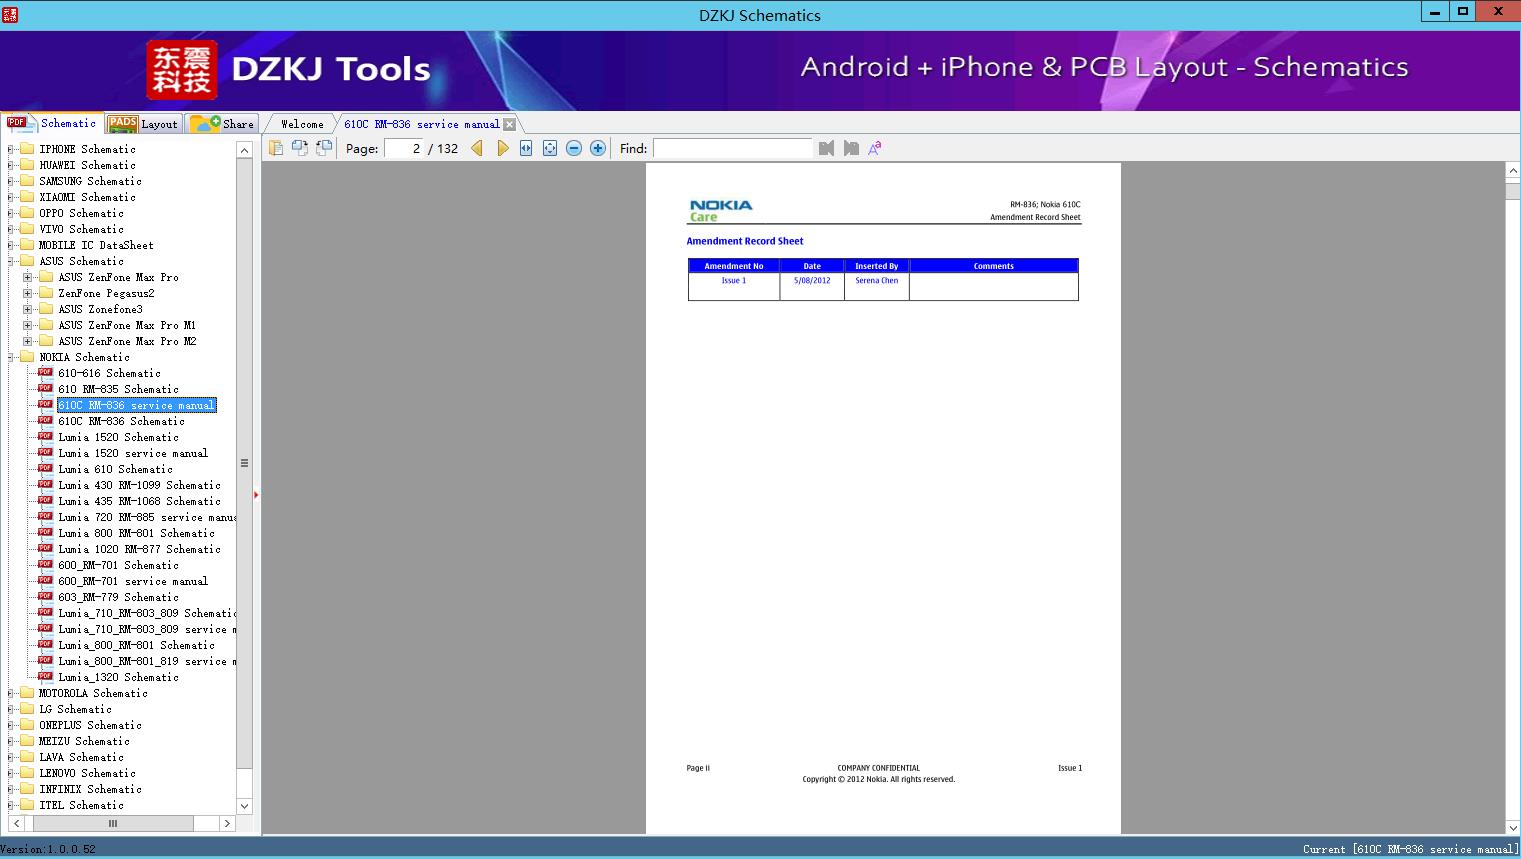Collapse the ASUS Schematic folder
The width and height of the screenshot is (1521, 859).
click(x=11, y=261)
